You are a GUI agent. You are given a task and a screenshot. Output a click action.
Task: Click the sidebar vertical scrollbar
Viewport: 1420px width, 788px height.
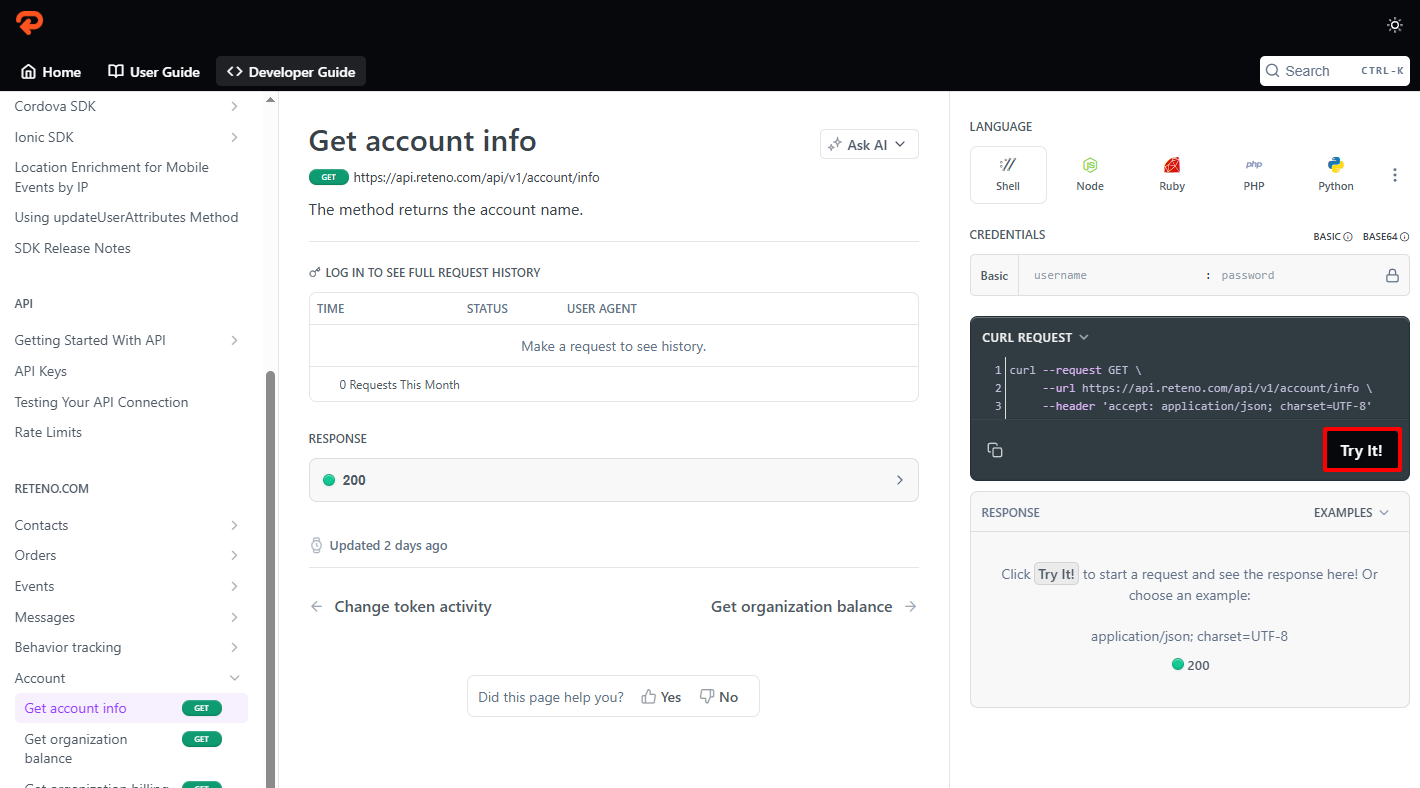pyautogui.click(x=270, y=578)
